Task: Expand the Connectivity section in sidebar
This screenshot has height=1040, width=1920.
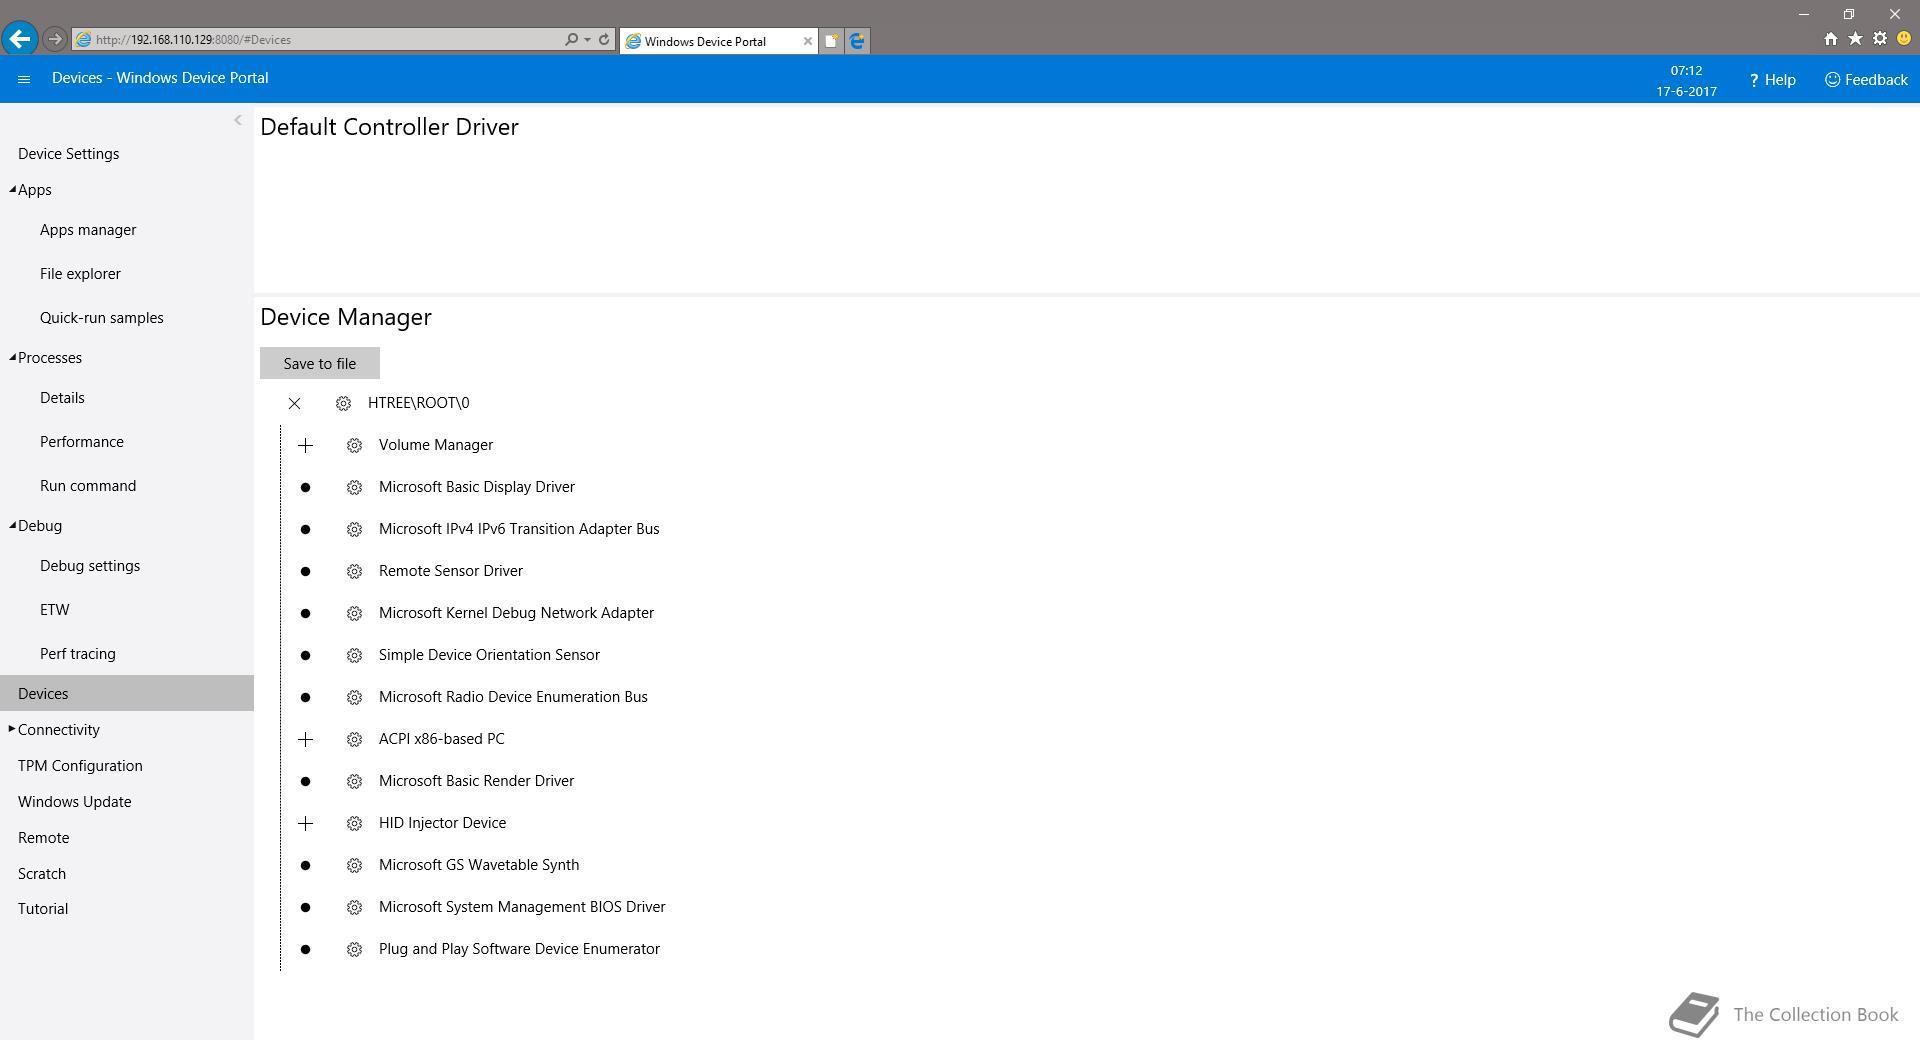Action: pos(12,729)
